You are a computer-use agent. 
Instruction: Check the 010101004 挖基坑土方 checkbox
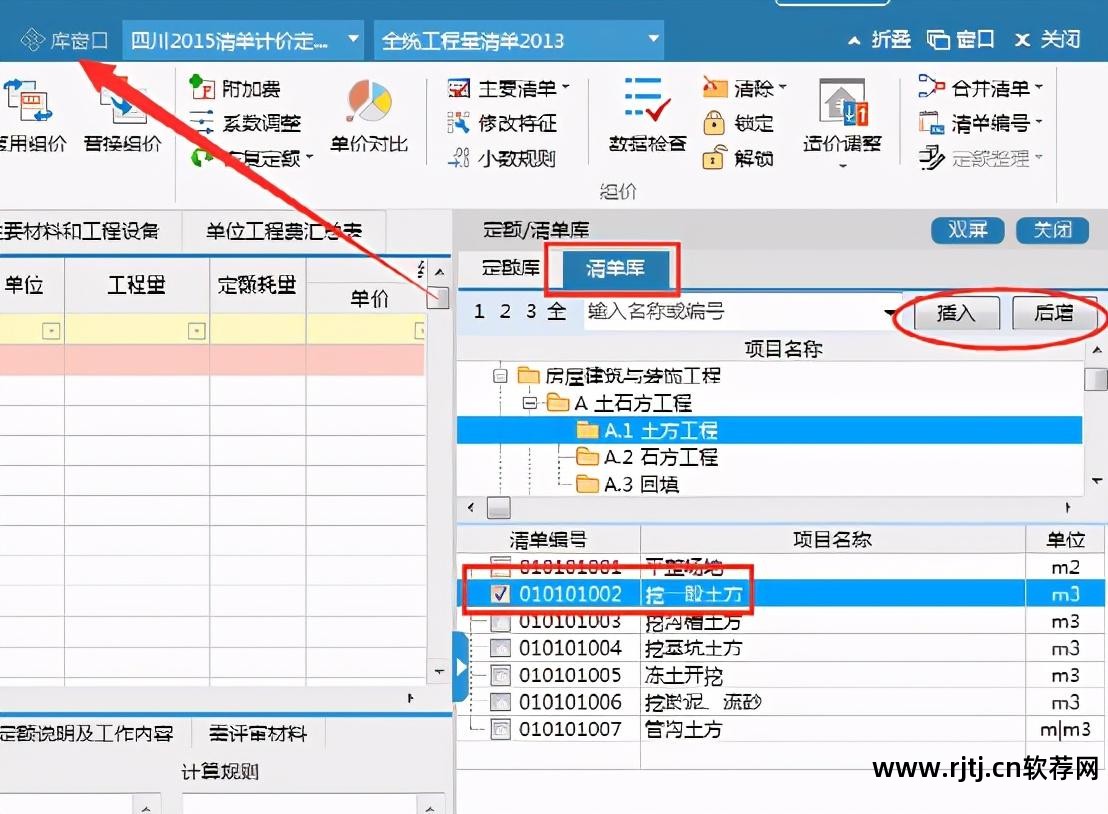click(x=500, y=648)
